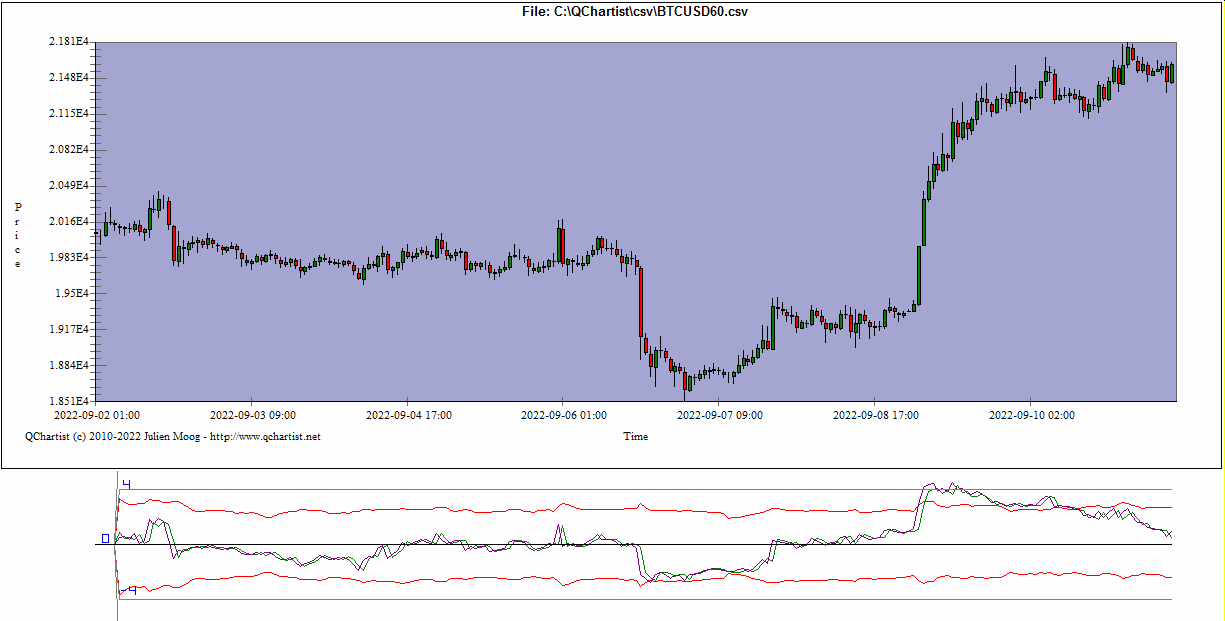This screenshot has width=1225, height=621.
Task: Click the 2.181E4 price axis label
Action: [x=69, y=42]
